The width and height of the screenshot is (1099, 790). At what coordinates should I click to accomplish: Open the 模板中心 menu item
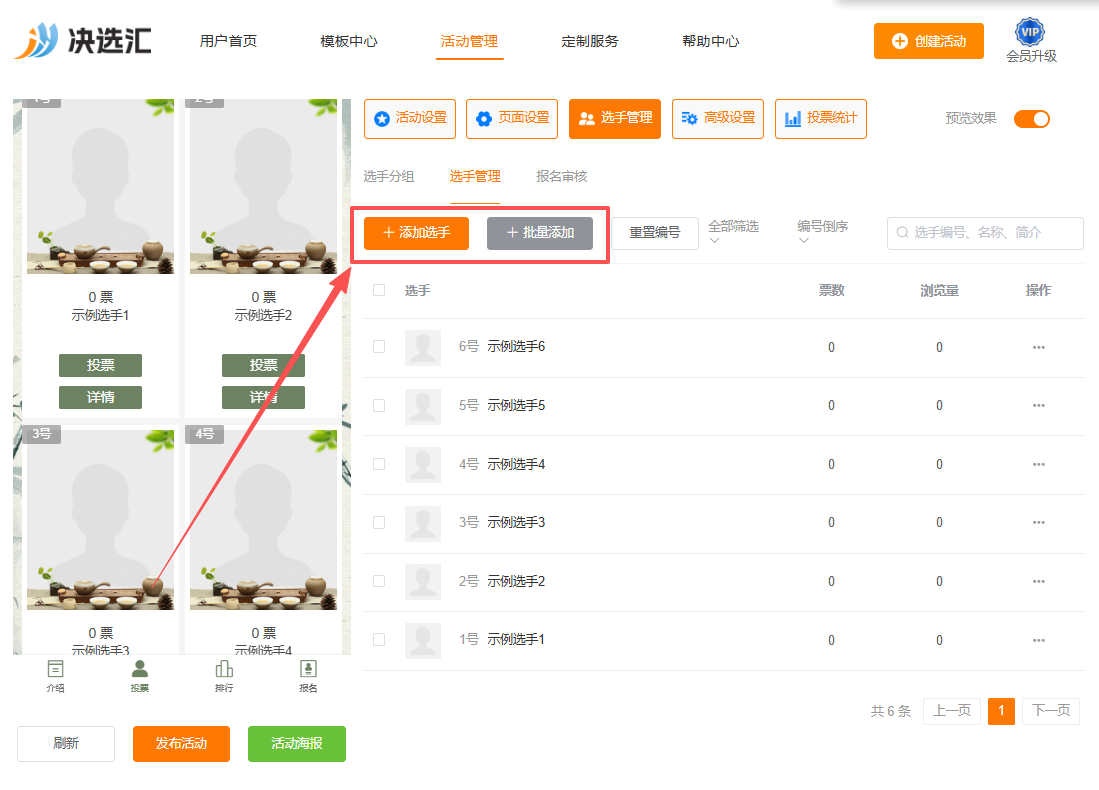tap(349, 41)
